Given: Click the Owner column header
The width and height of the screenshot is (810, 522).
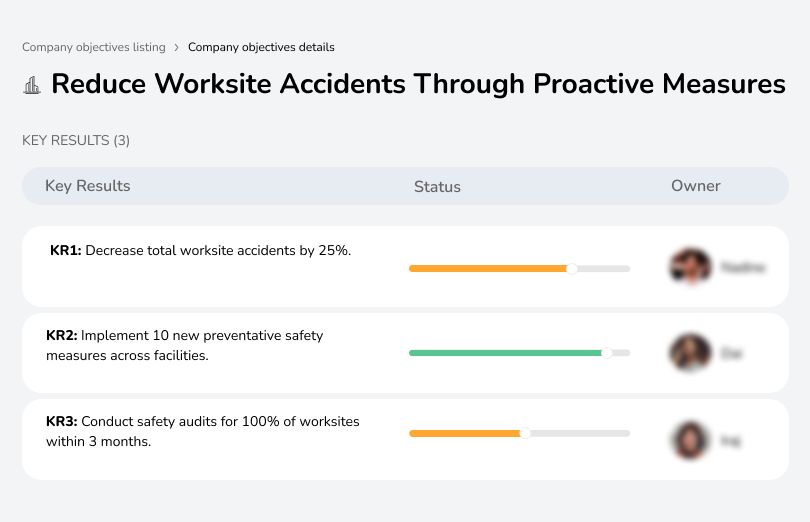Looking at the screenshot, I should pyautogui.click(x=695, y=186).
